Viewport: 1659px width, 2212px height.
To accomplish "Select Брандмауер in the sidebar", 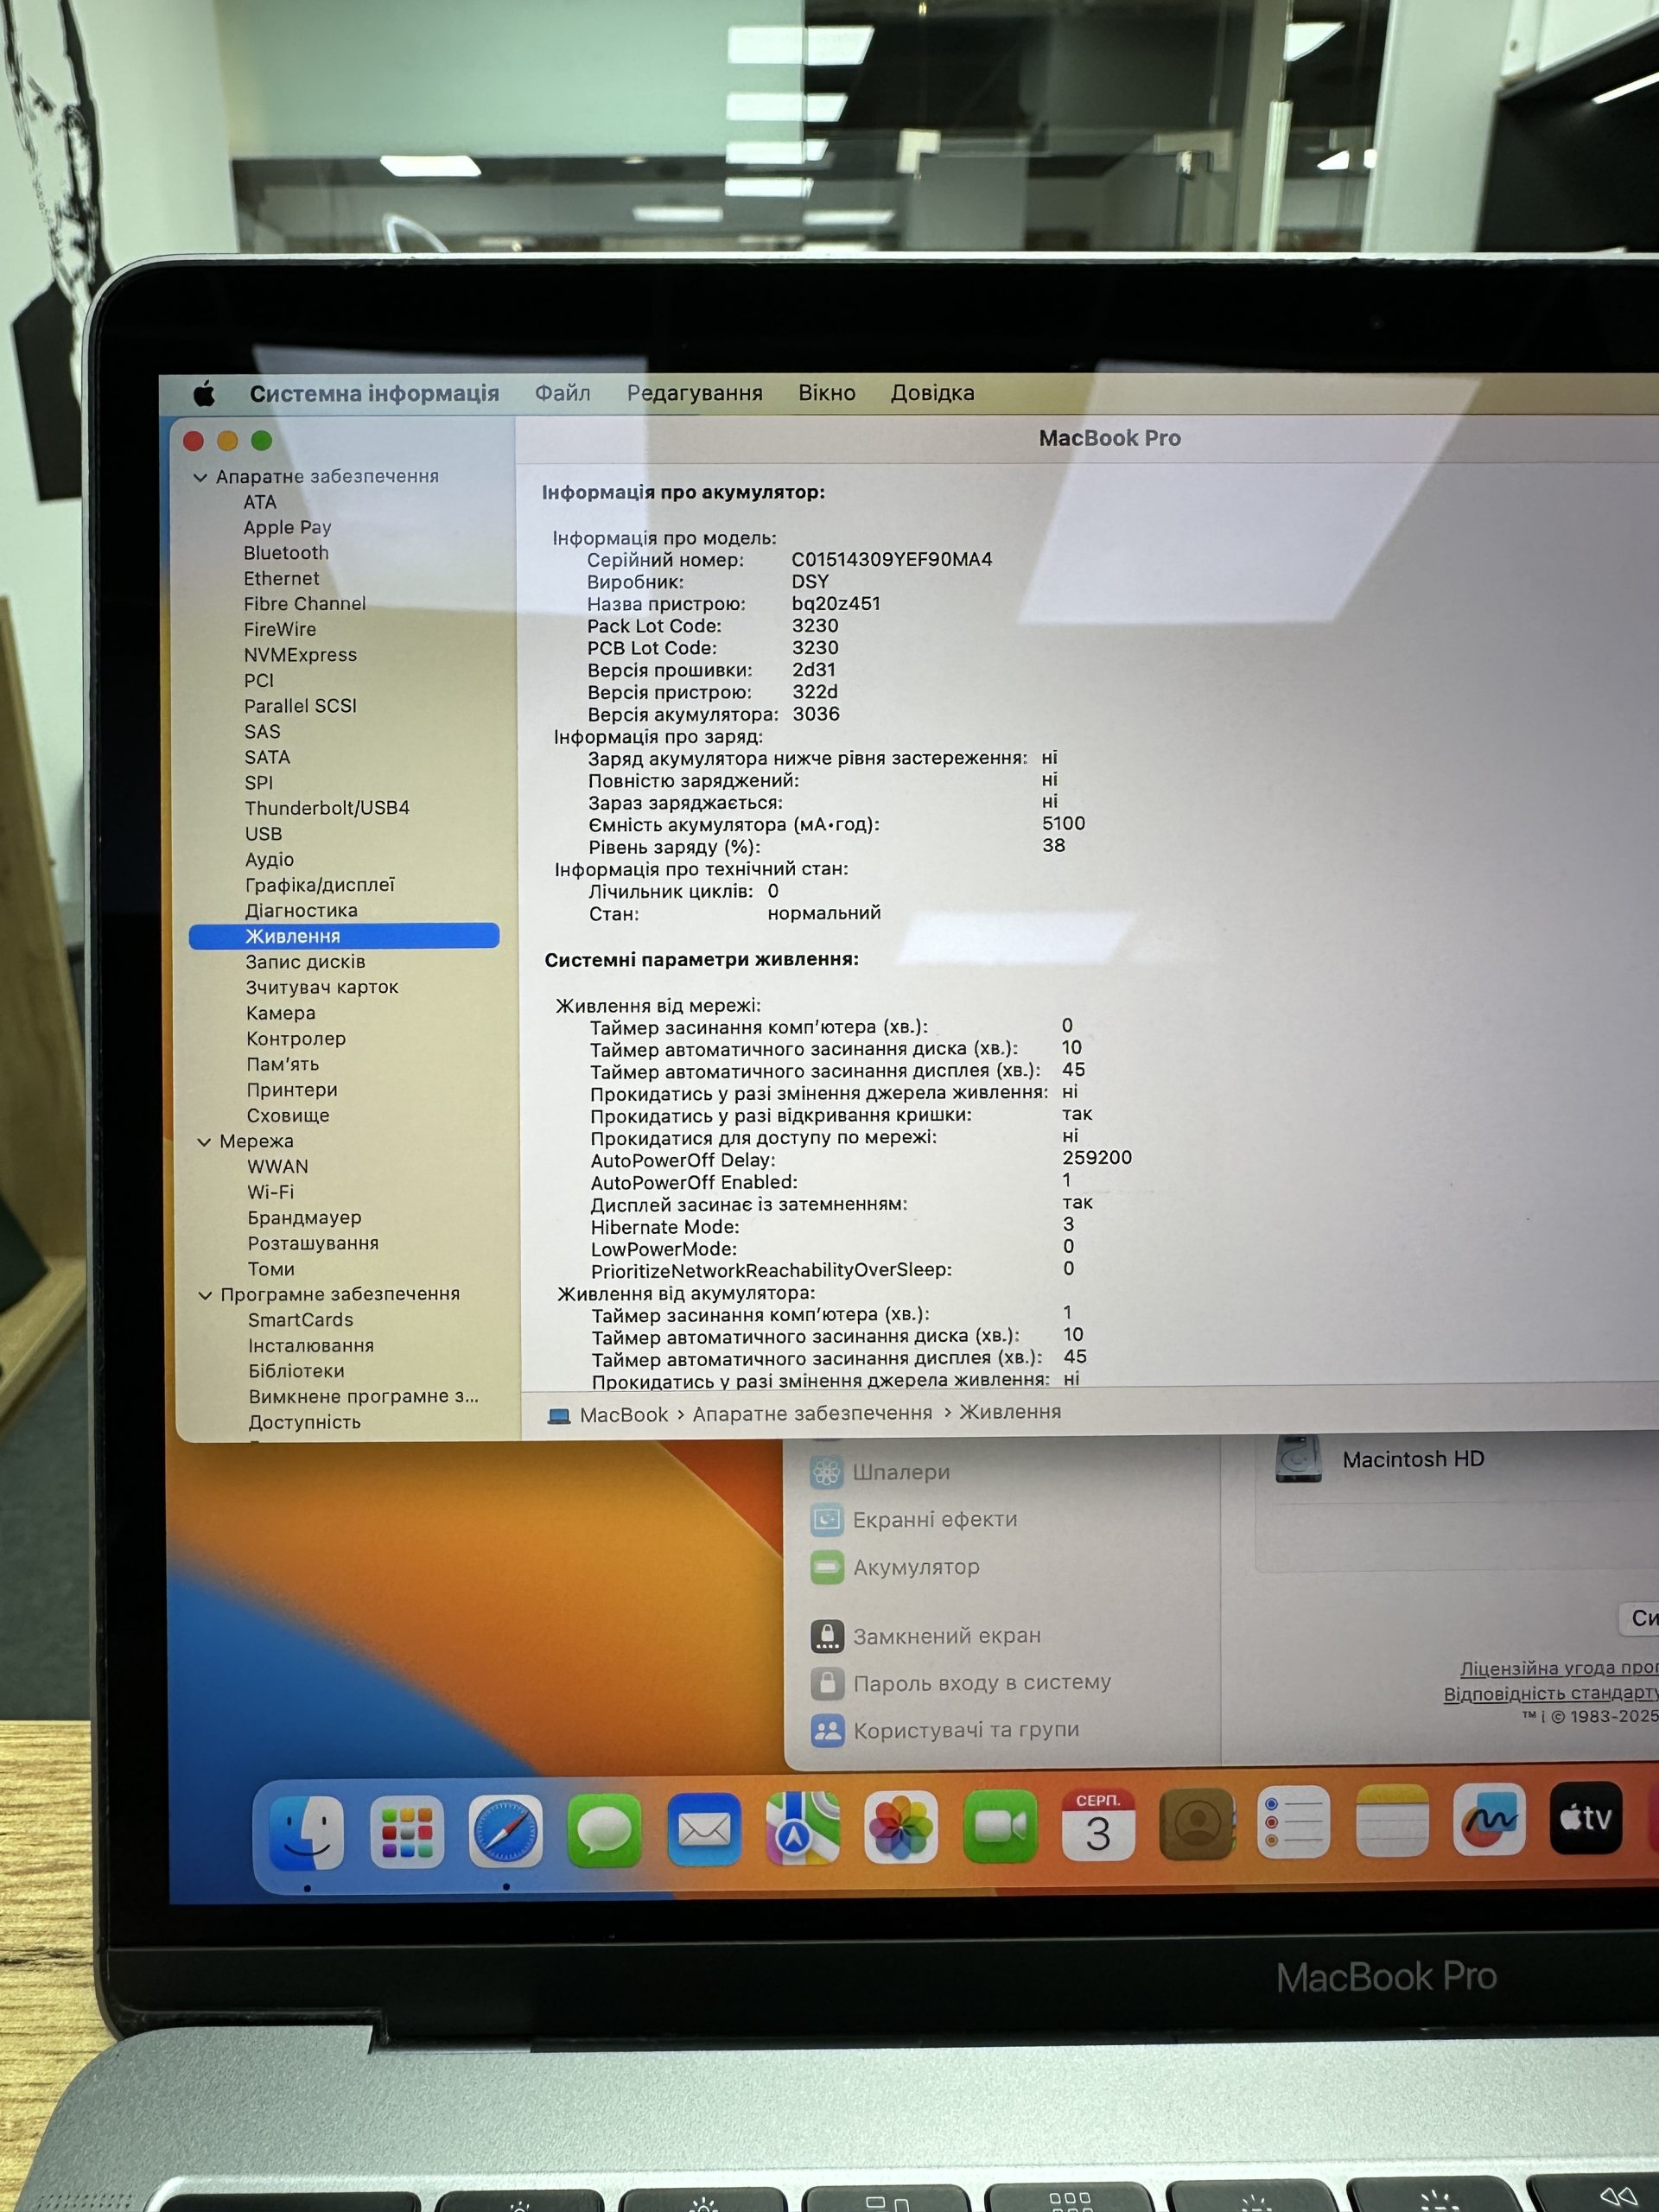I will (x=304, y=1218).
